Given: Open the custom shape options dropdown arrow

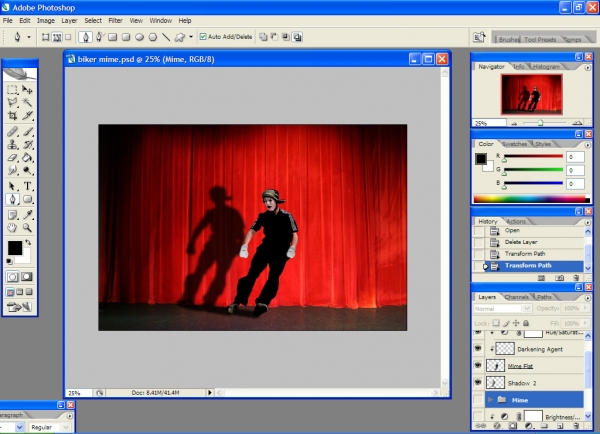Looking at the screenshot, I should tap(191, 37).
